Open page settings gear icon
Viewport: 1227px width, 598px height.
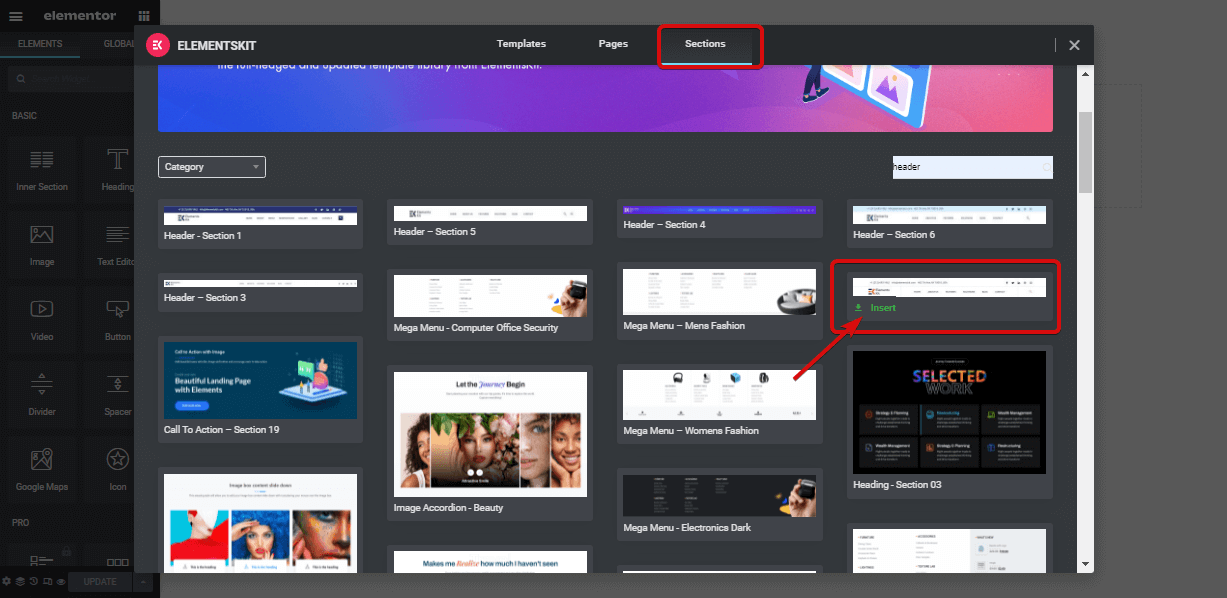tap(7, 581)
